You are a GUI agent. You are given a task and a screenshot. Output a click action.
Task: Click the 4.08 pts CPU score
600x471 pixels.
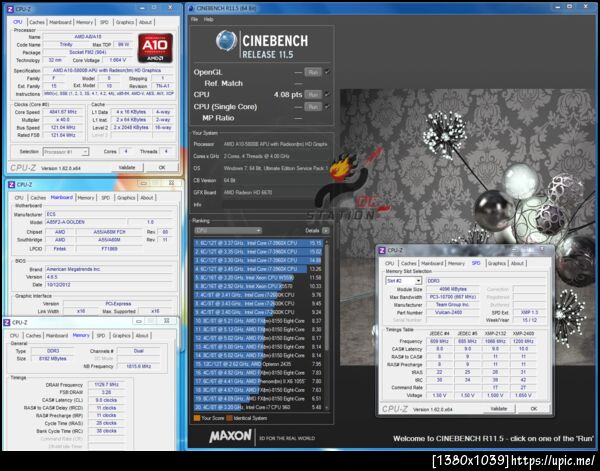click(x=288, y=95)
